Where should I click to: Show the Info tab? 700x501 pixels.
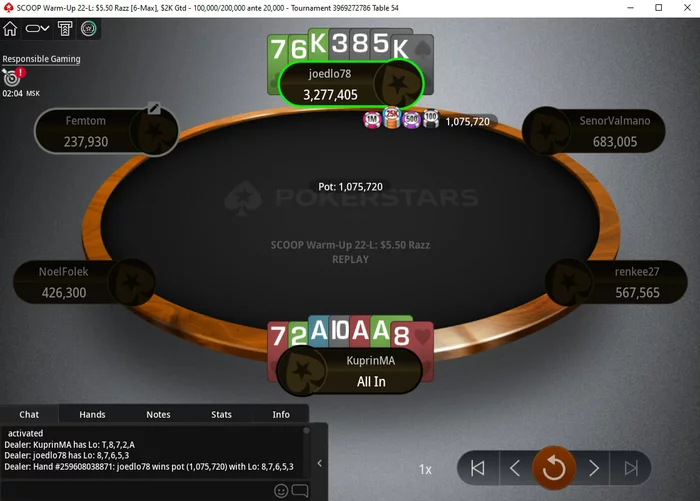coord(281,414)
